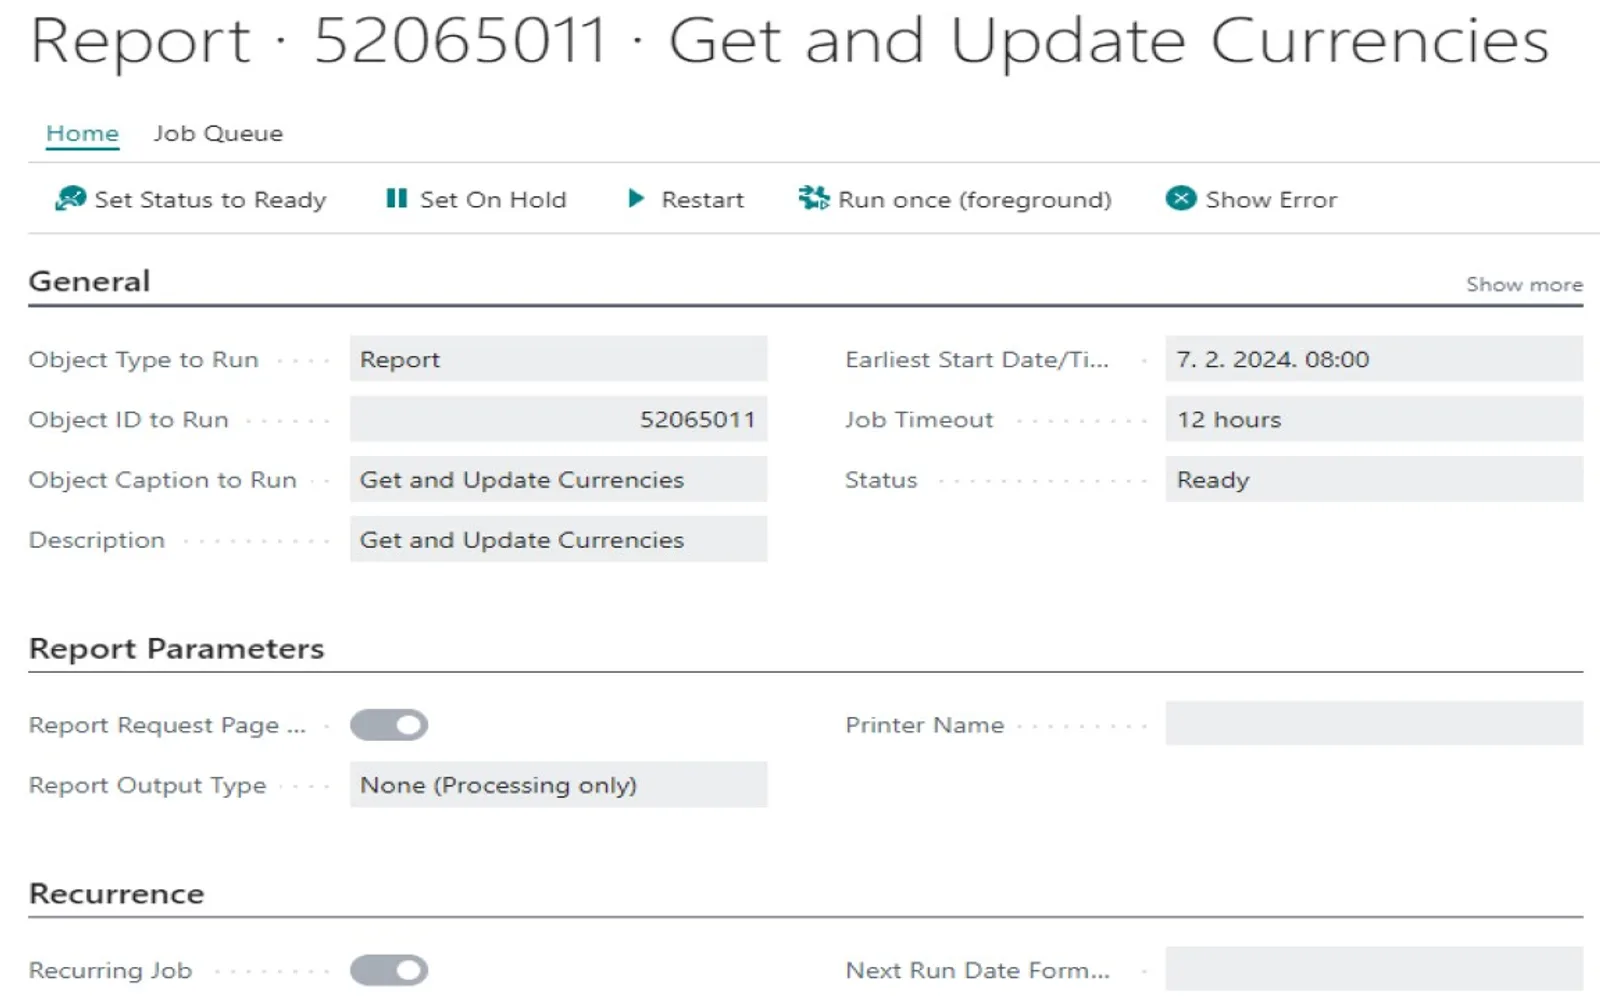Collapse the Report Parameters section
The image size is (1600, 1000).
[x=176, y=648]
